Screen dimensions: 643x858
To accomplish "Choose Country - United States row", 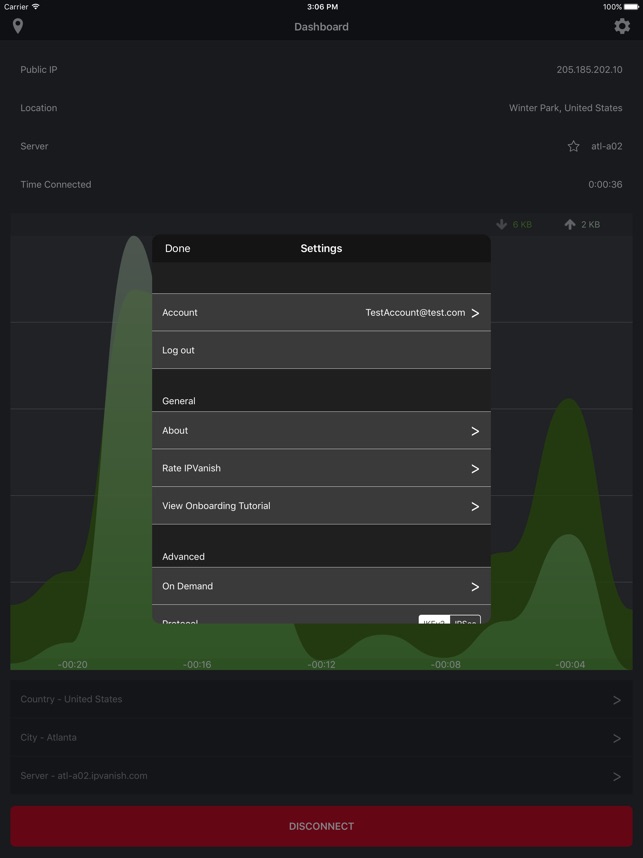I will [x=321, y=699].
